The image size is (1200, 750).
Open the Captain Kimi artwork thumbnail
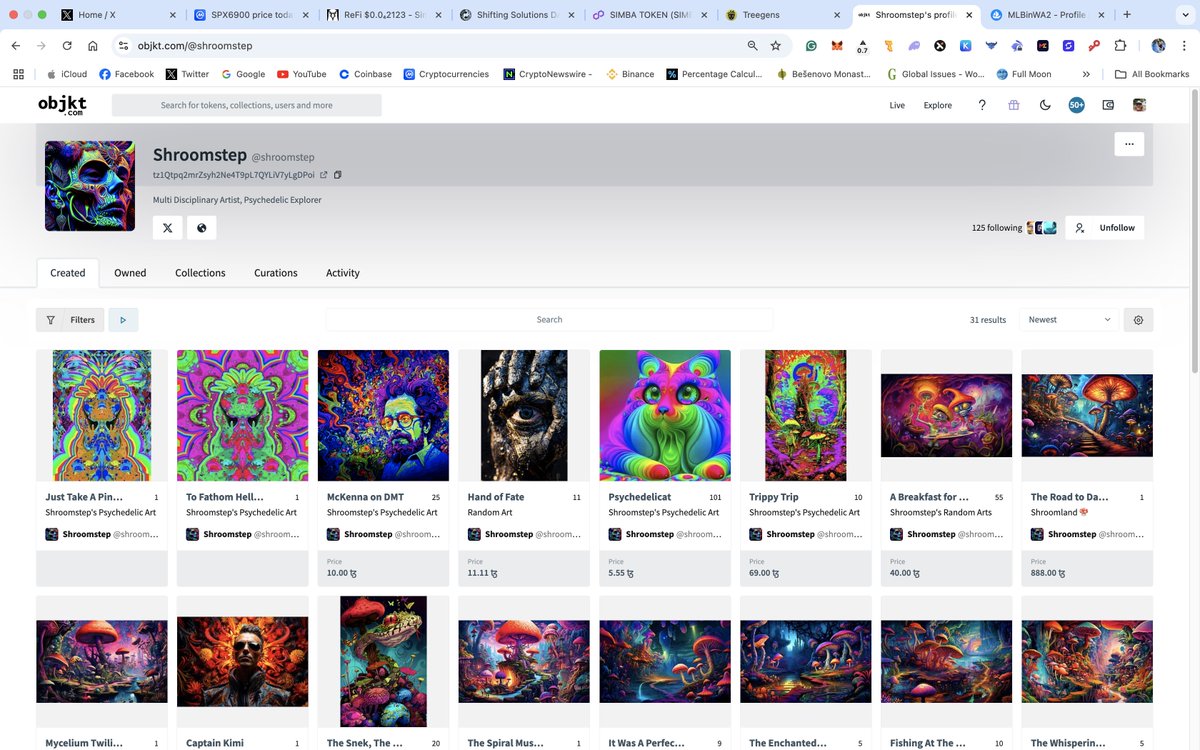242,661
